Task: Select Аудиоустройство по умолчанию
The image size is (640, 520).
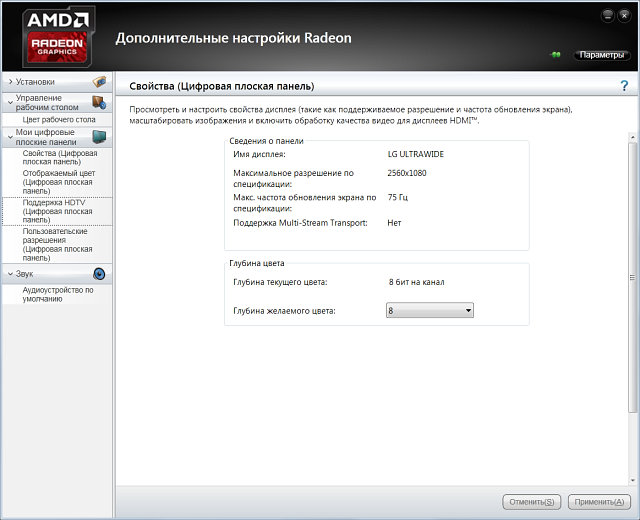Action: click(x=59, y=294)
